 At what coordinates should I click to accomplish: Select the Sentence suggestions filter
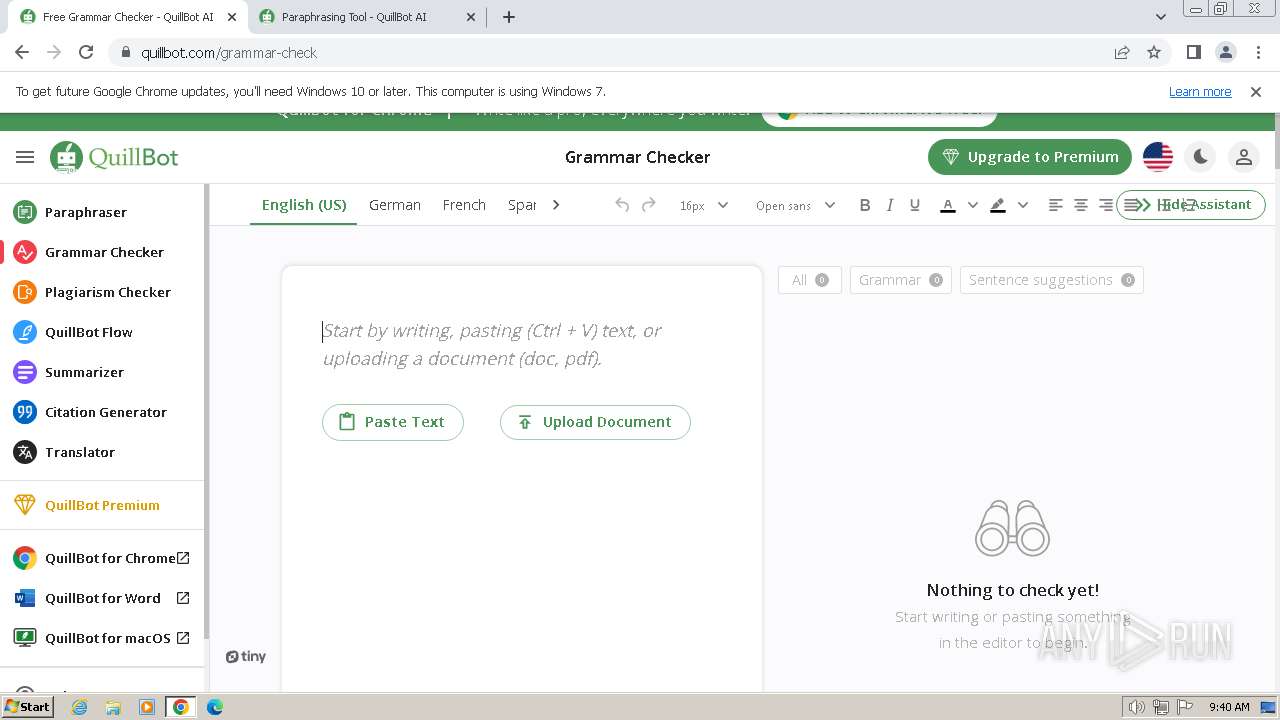pyautogui.click(x=1052, y=280)
